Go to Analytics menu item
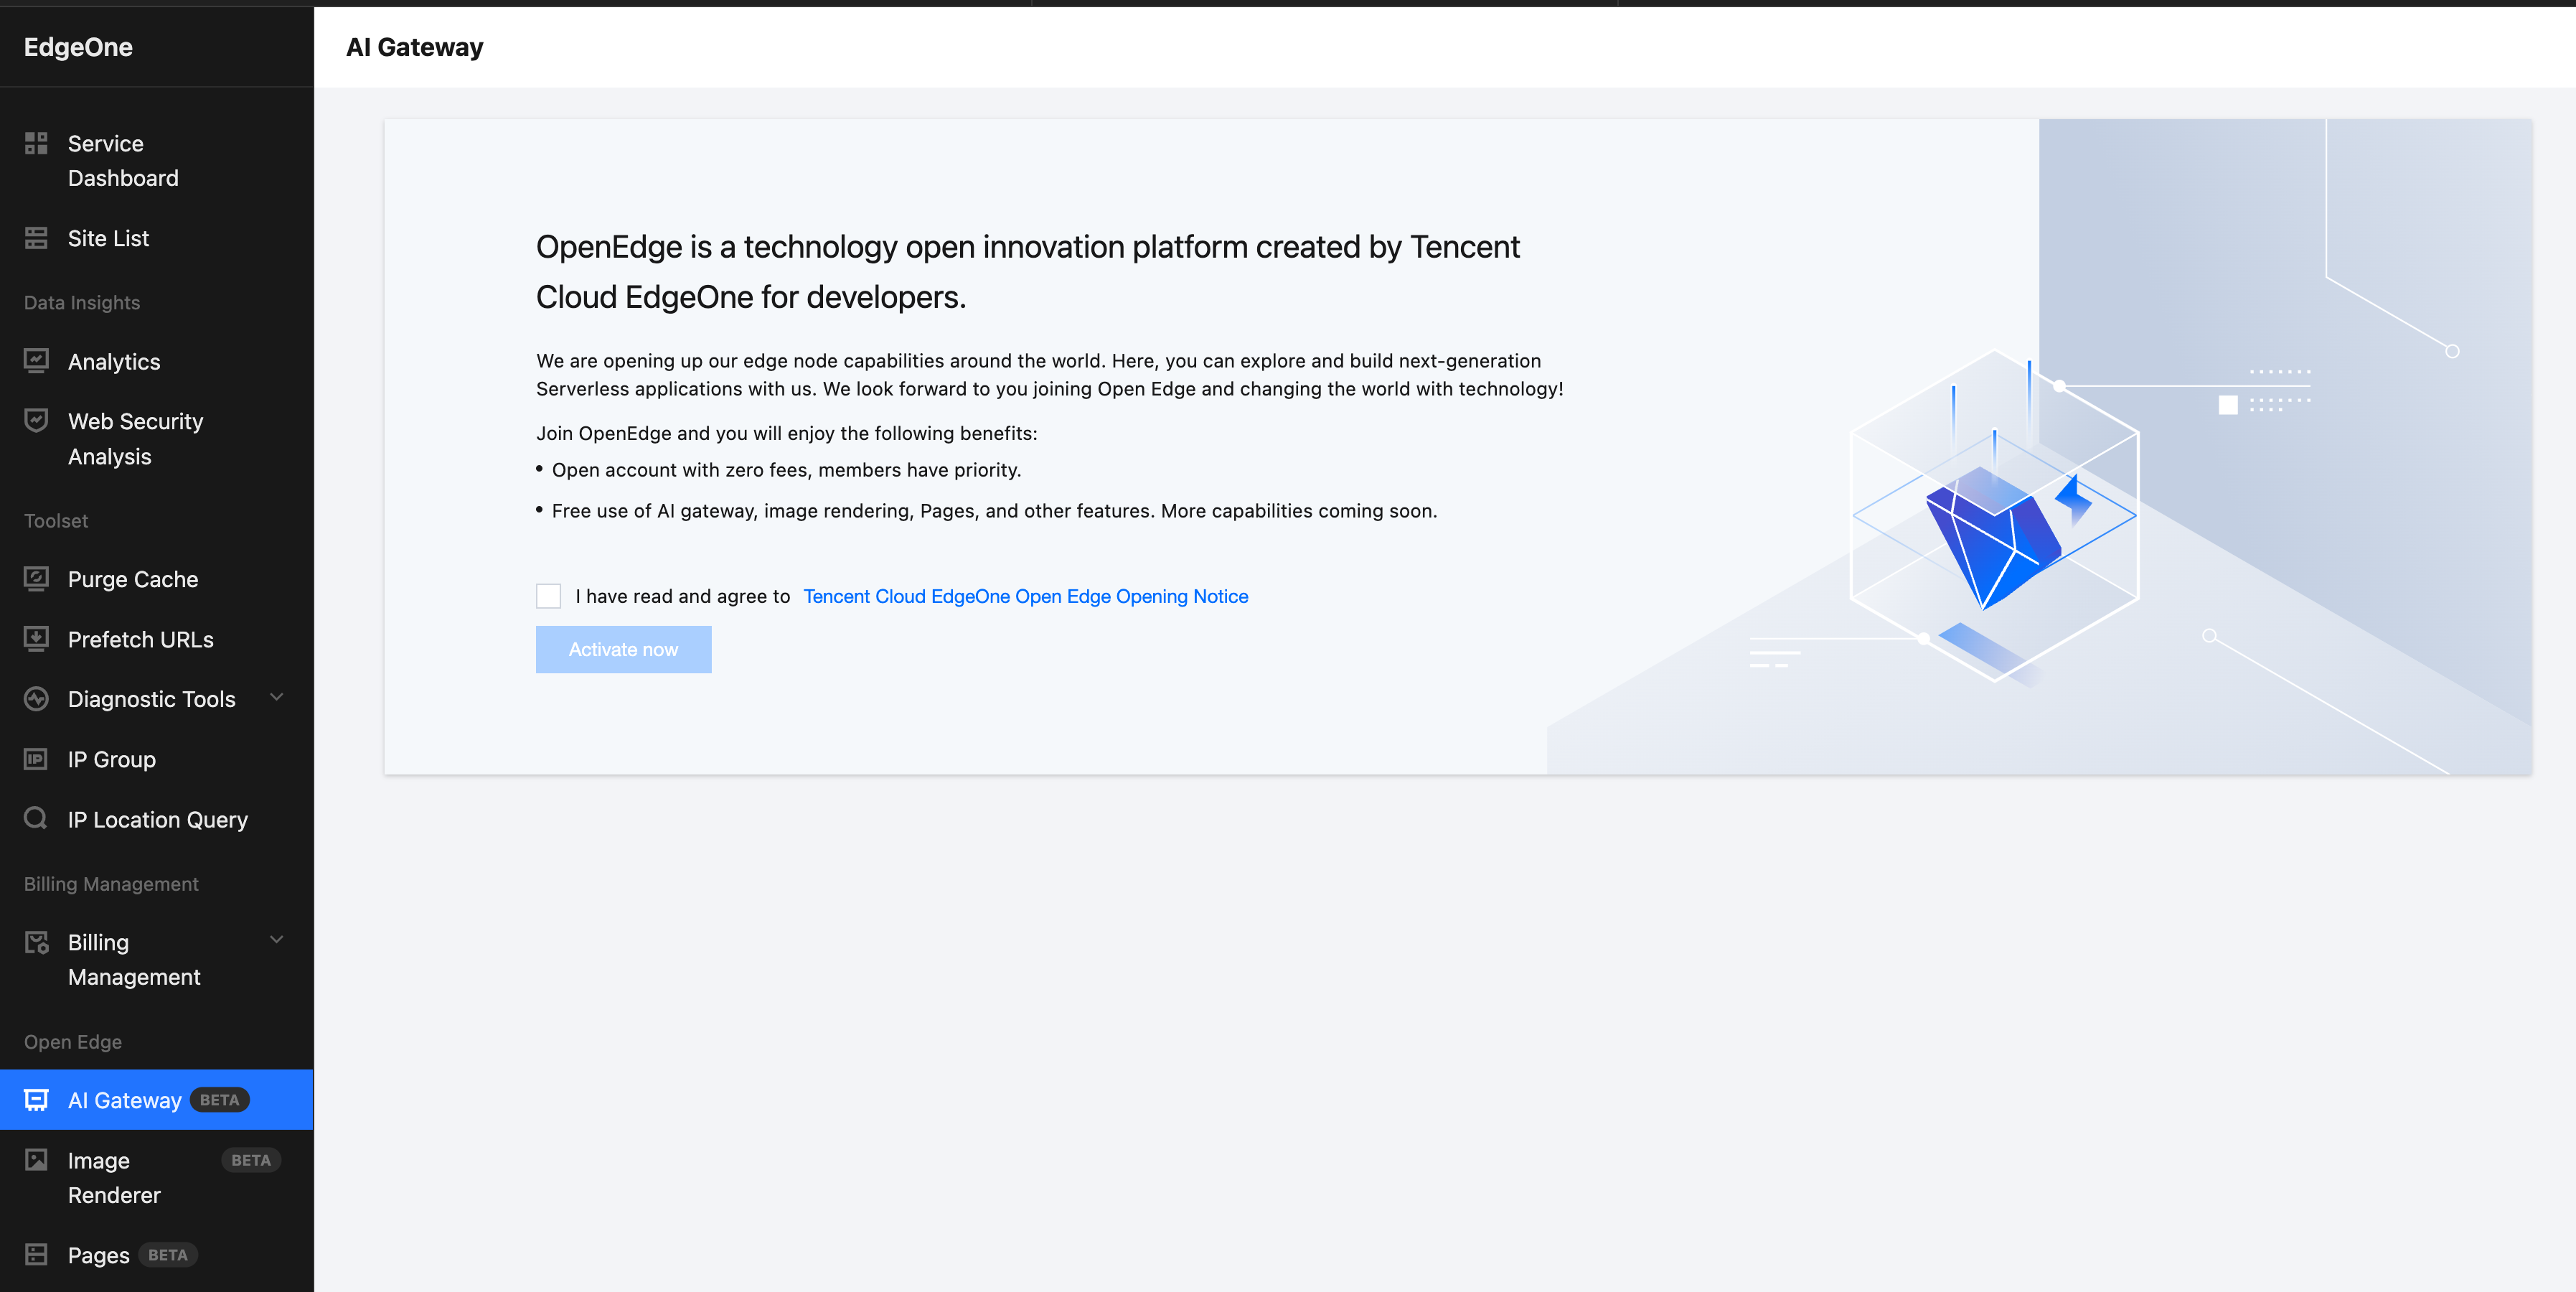2576x1292 pixels. coord(157,361)
